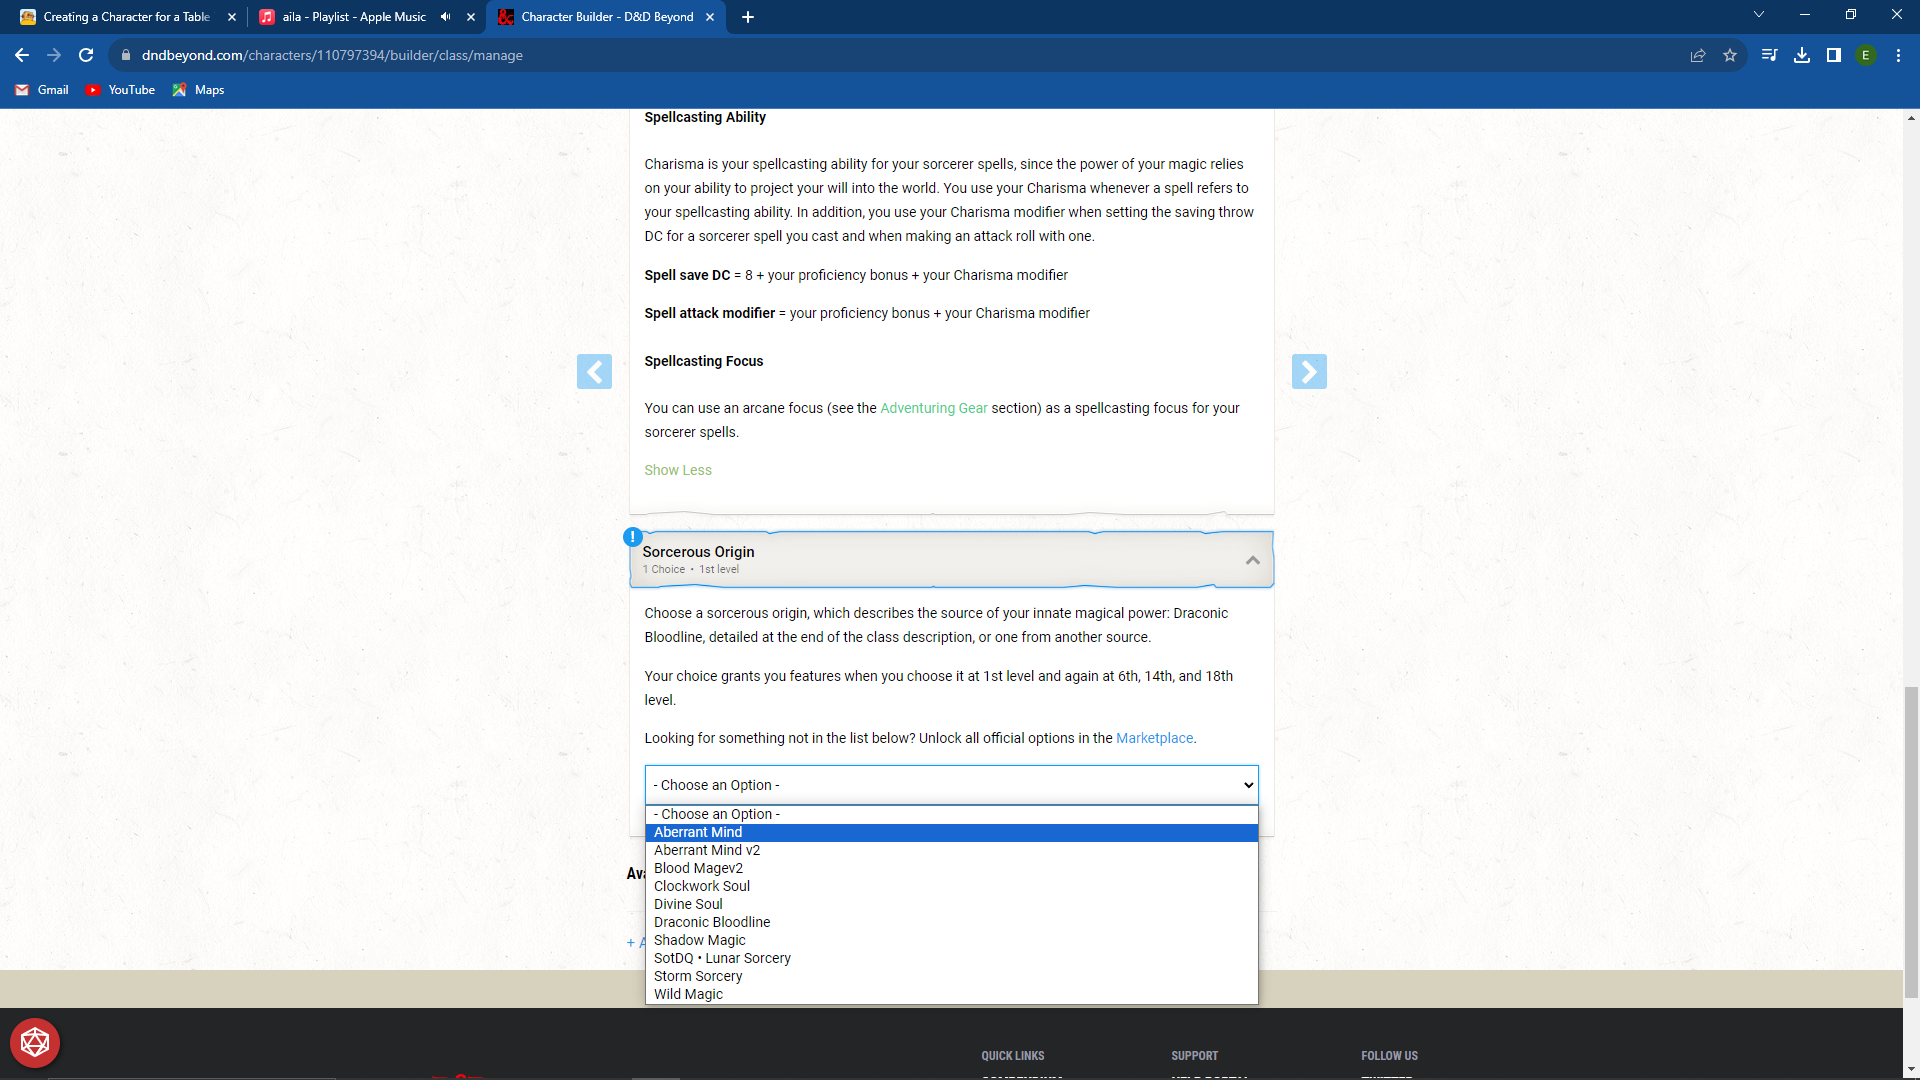Click the next page blue arrow button
The image size is (1920, 1080).
[1310, 371]
